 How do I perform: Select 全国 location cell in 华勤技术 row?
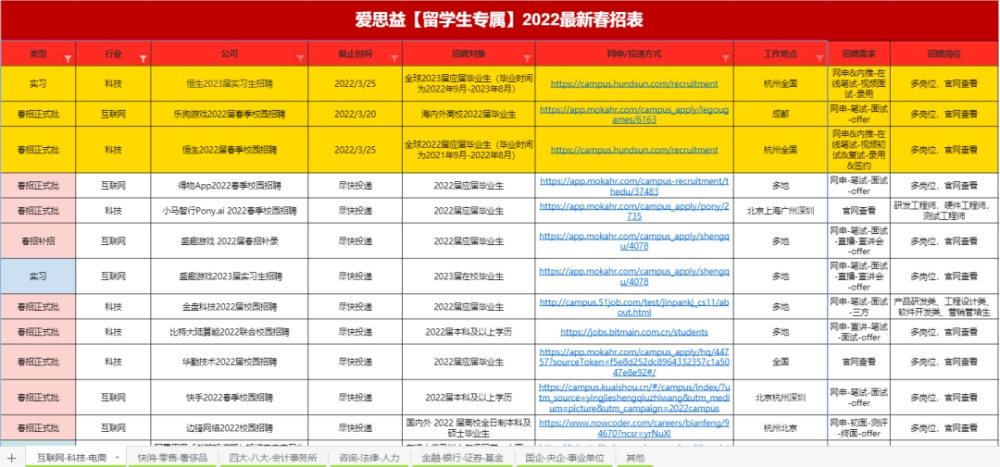781,362
